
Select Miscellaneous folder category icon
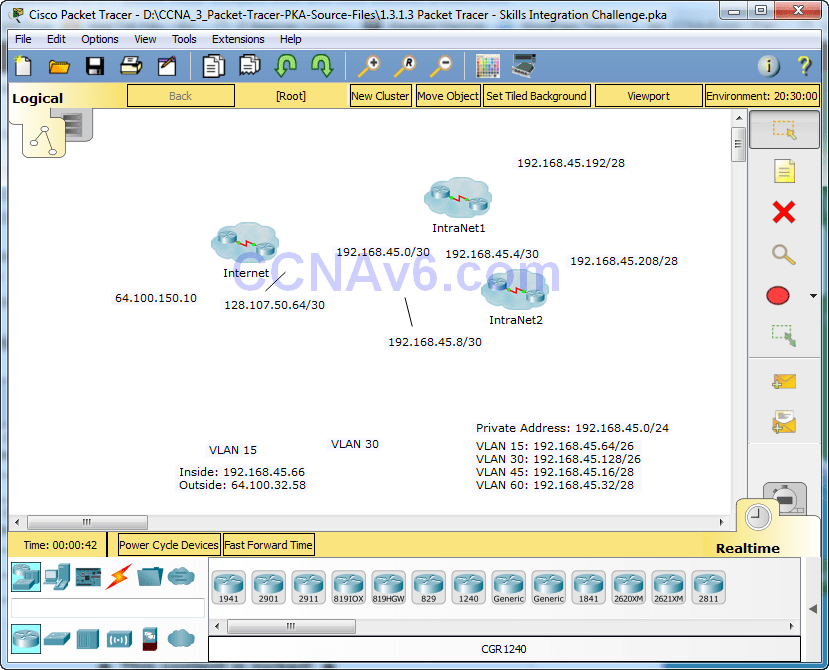[x=150, y=576]
